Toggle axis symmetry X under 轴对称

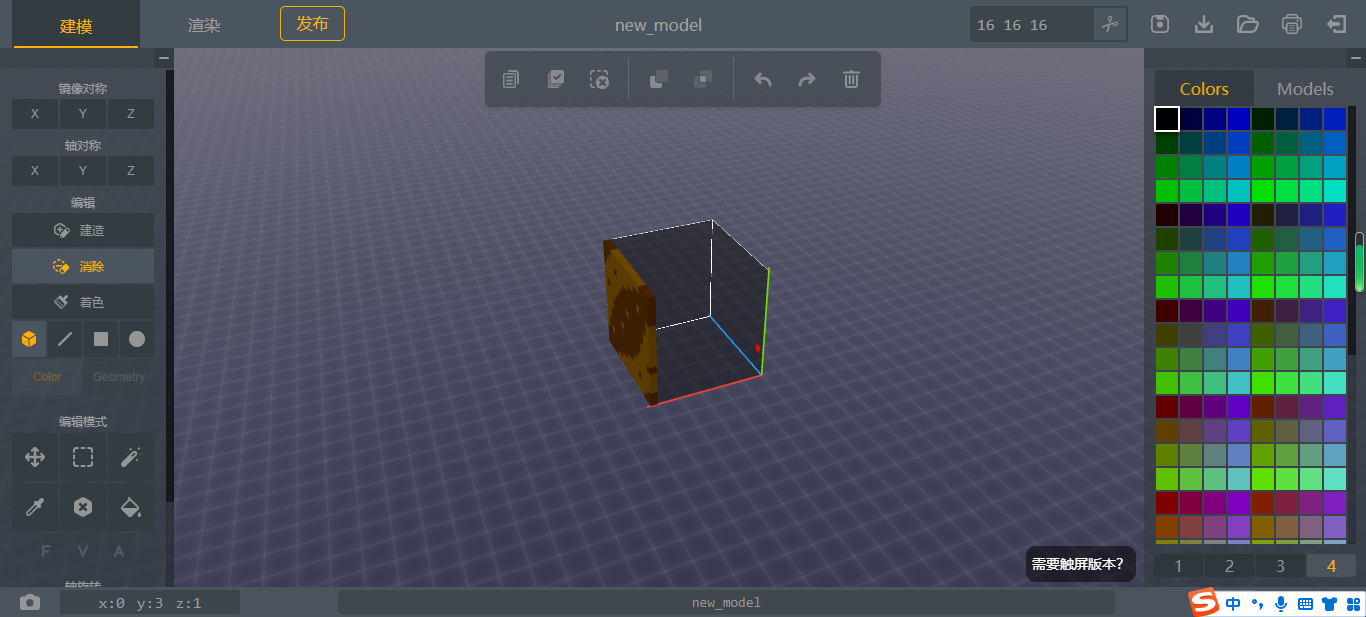(x=35, y=171)
